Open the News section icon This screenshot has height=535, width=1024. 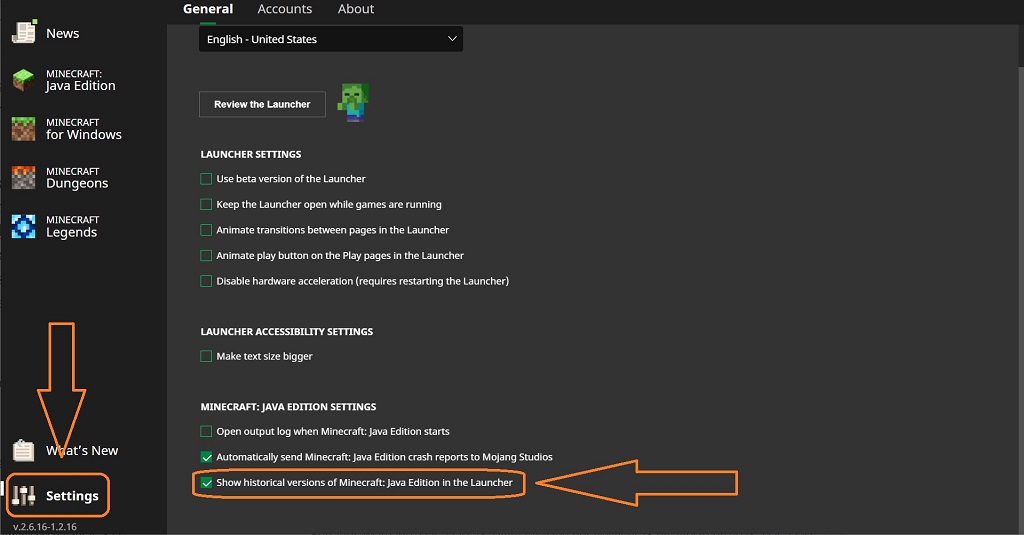tap(23, 32)
